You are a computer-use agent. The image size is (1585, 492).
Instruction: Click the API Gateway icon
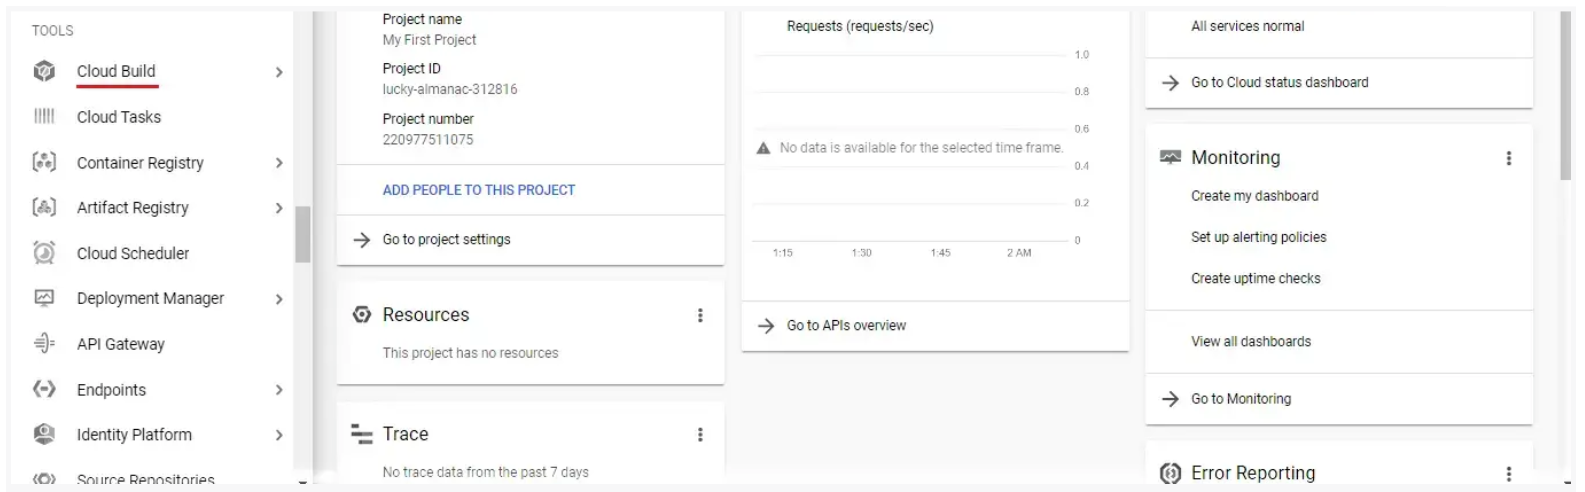point(44,344)
